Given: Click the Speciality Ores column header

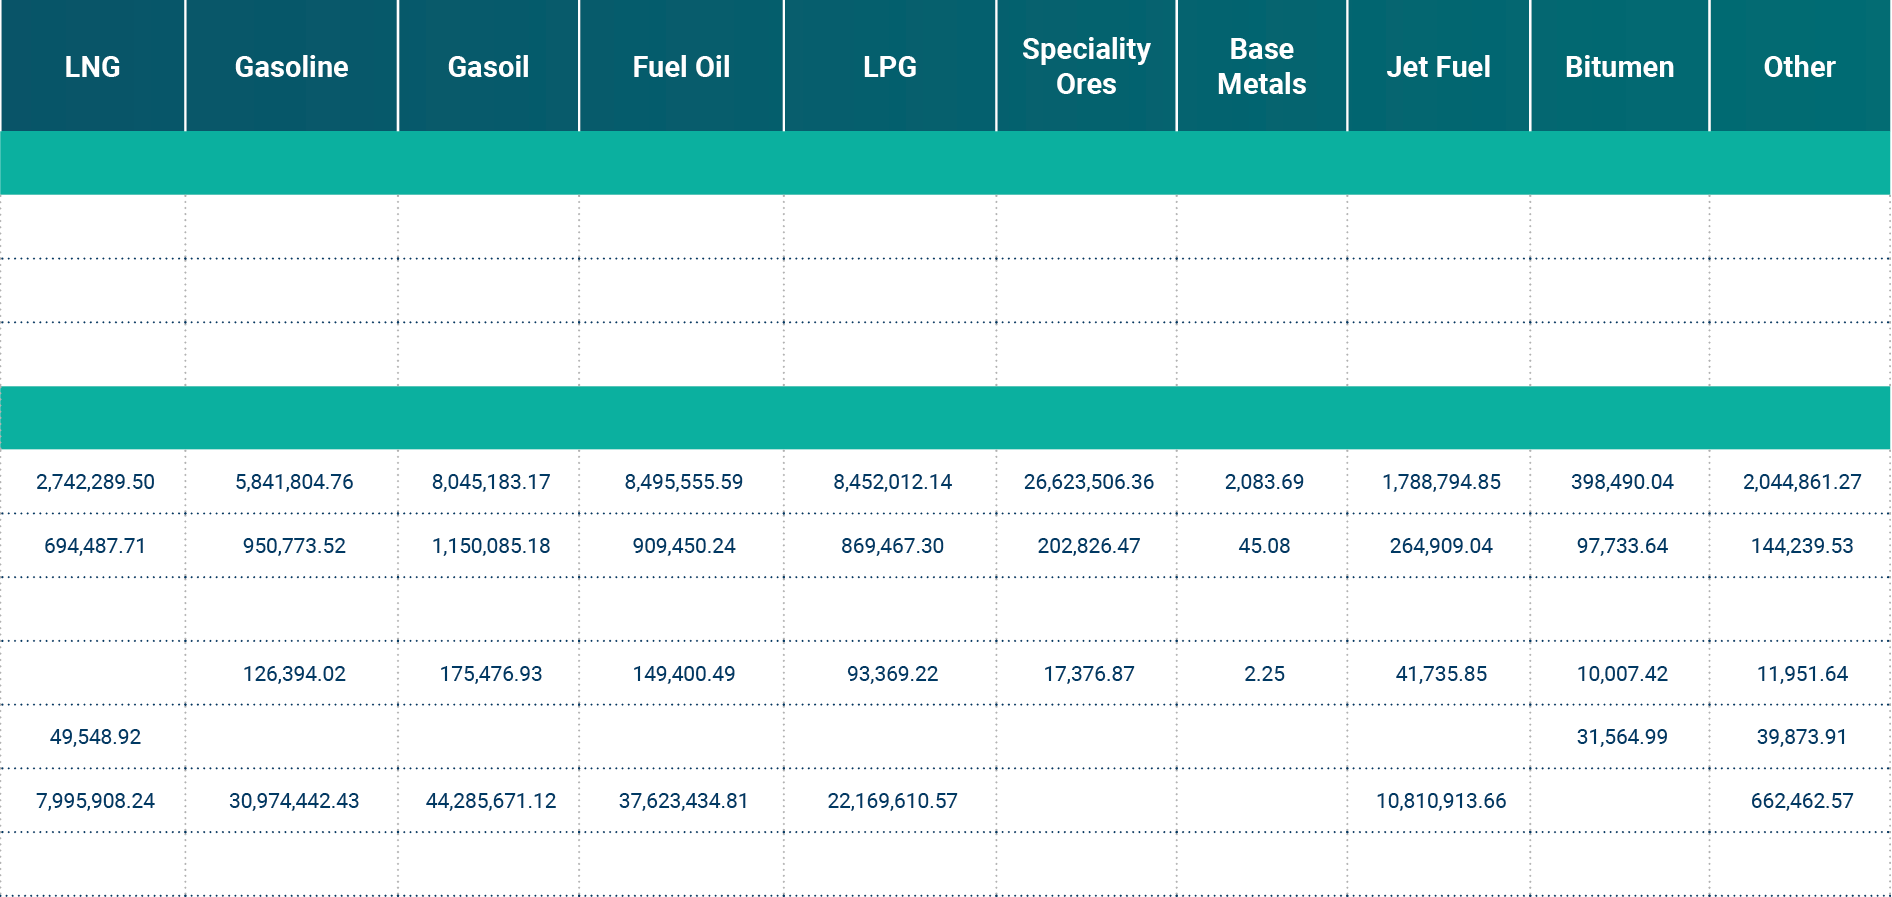Looking at the screenshot, I should [x=1086, y=66].
